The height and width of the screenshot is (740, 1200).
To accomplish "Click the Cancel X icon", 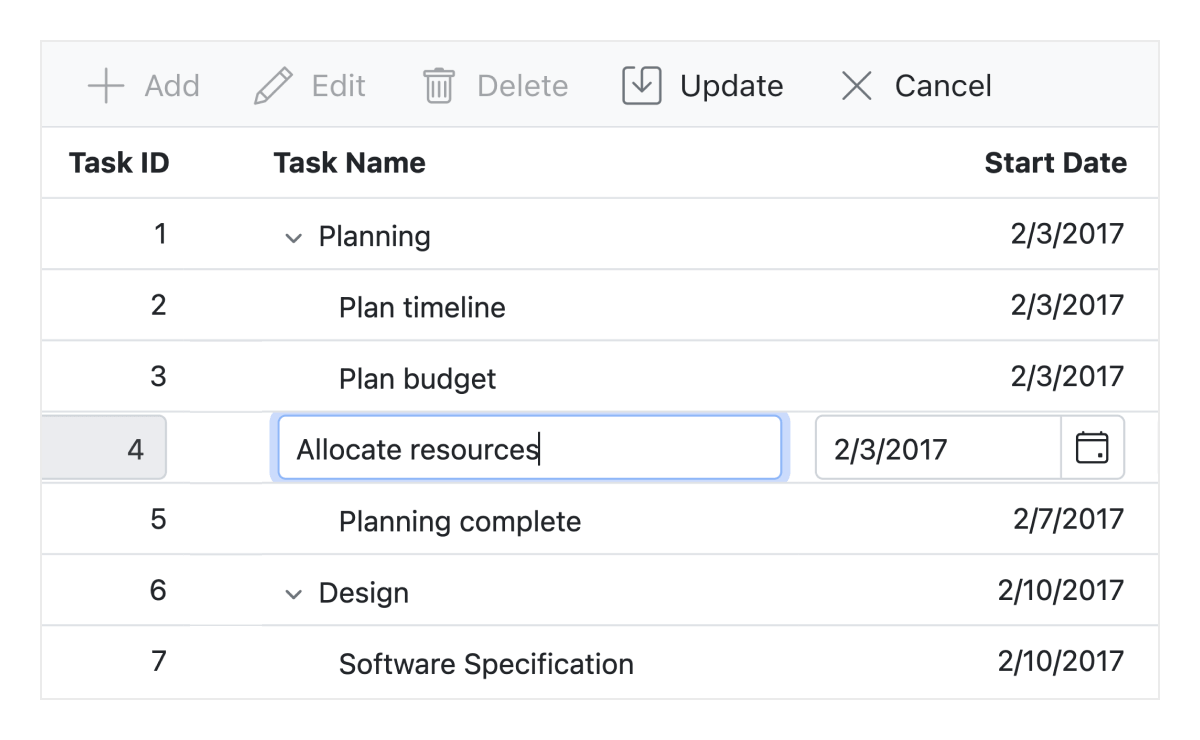I will tap(856, 86).
